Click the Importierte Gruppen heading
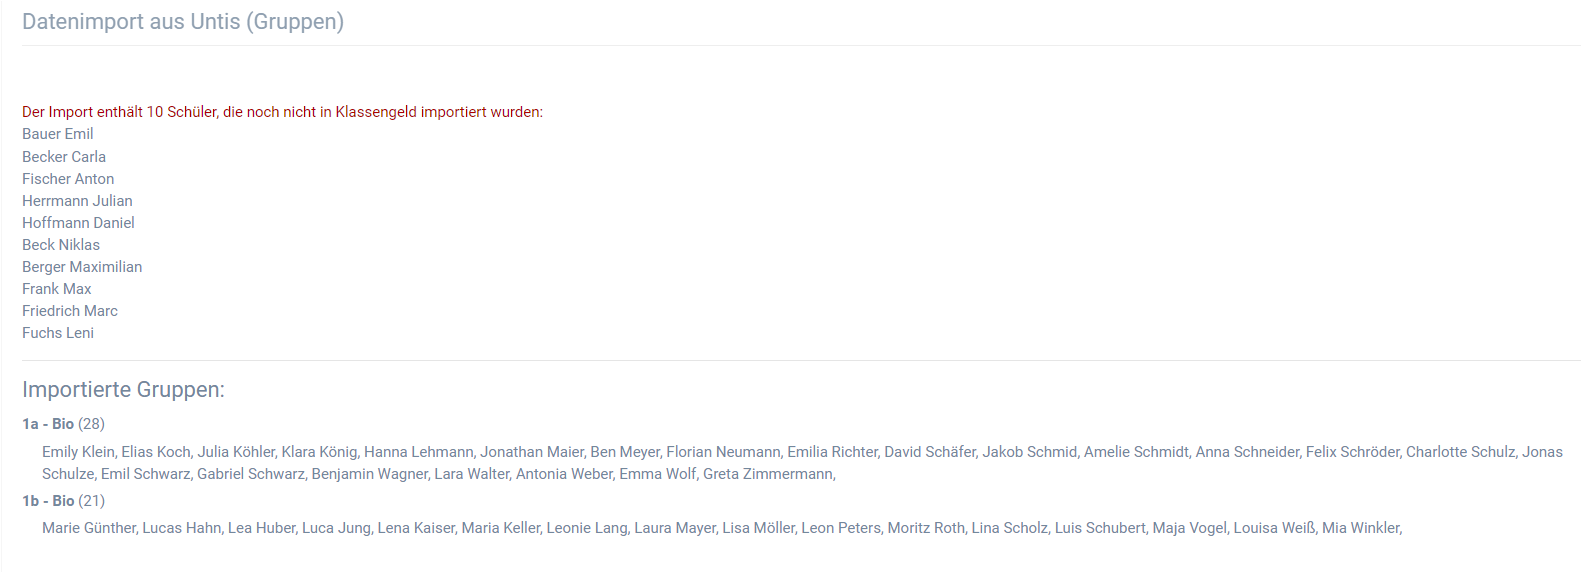The width and height of the screenshot is (1582, 573). coord(123,390)
